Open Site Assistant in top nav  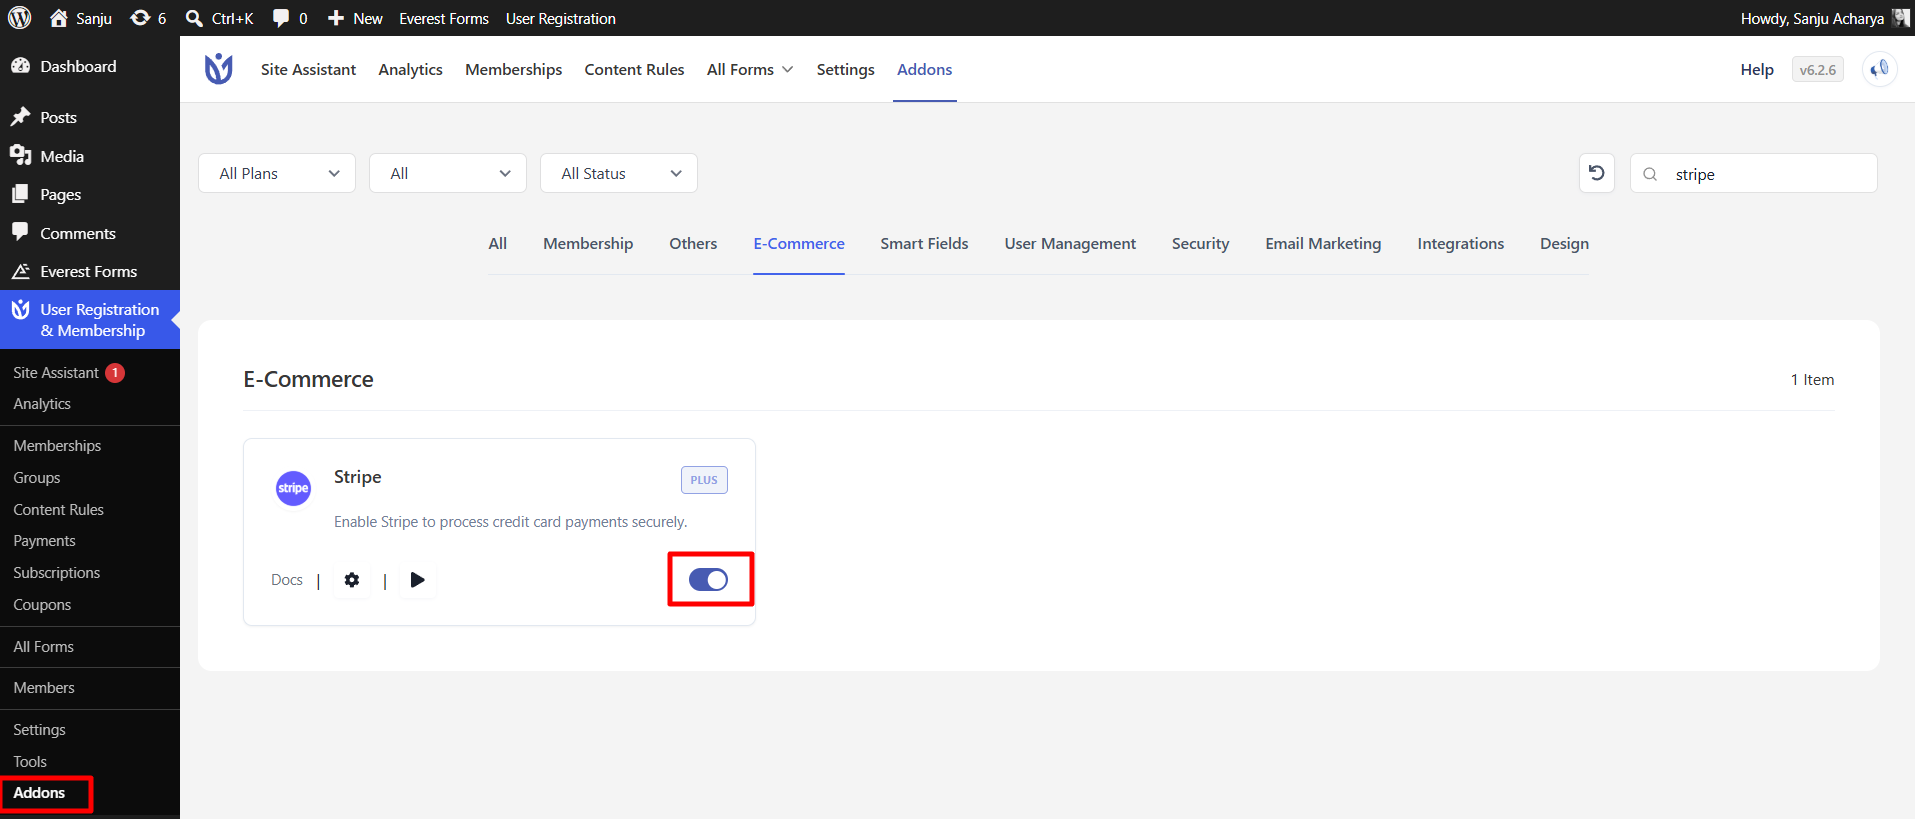(x=308, y=69)
